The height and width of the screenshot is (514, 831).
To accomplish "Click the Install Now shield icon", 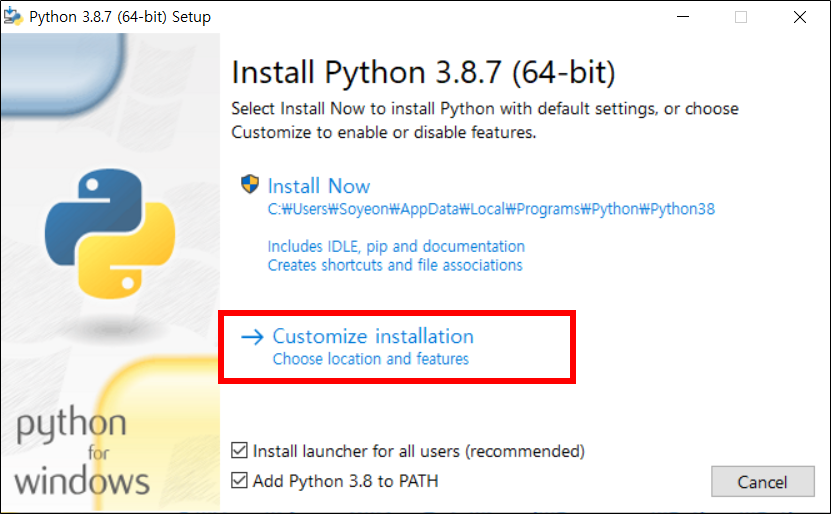I will 250,184.
